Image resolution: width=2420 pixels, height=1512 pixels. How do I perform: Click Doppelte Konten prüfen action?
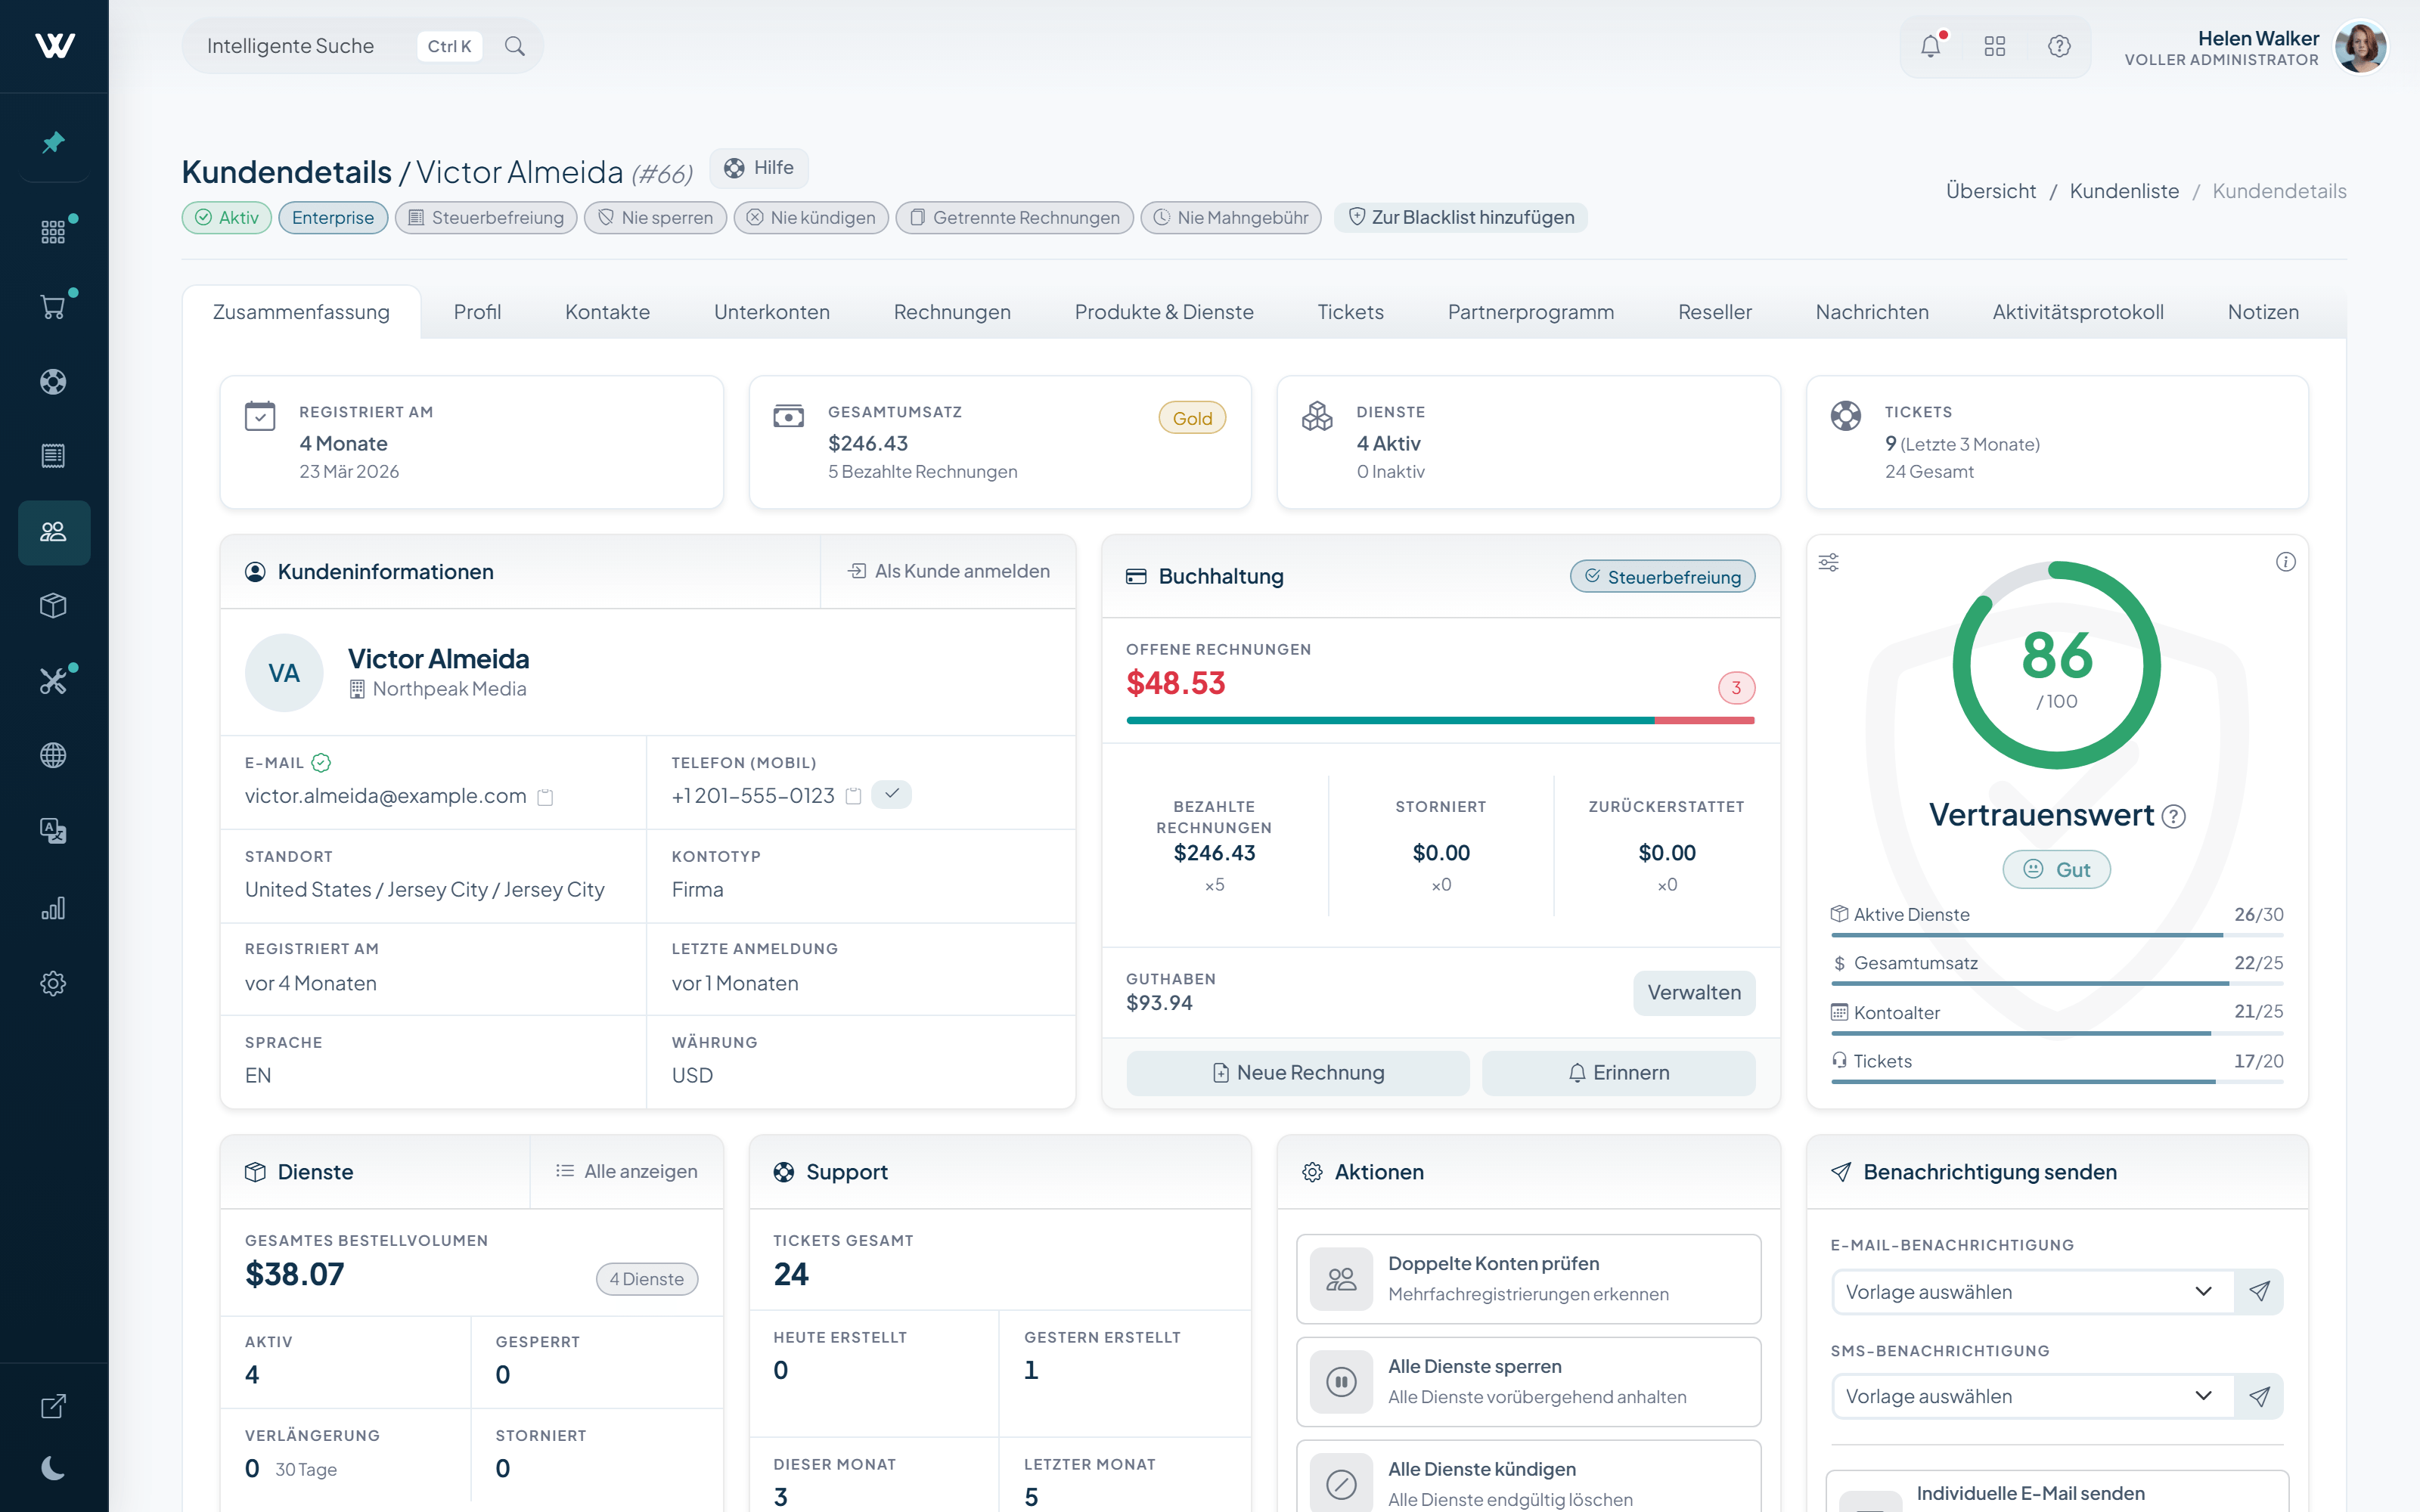(x=1528, y=1278)
